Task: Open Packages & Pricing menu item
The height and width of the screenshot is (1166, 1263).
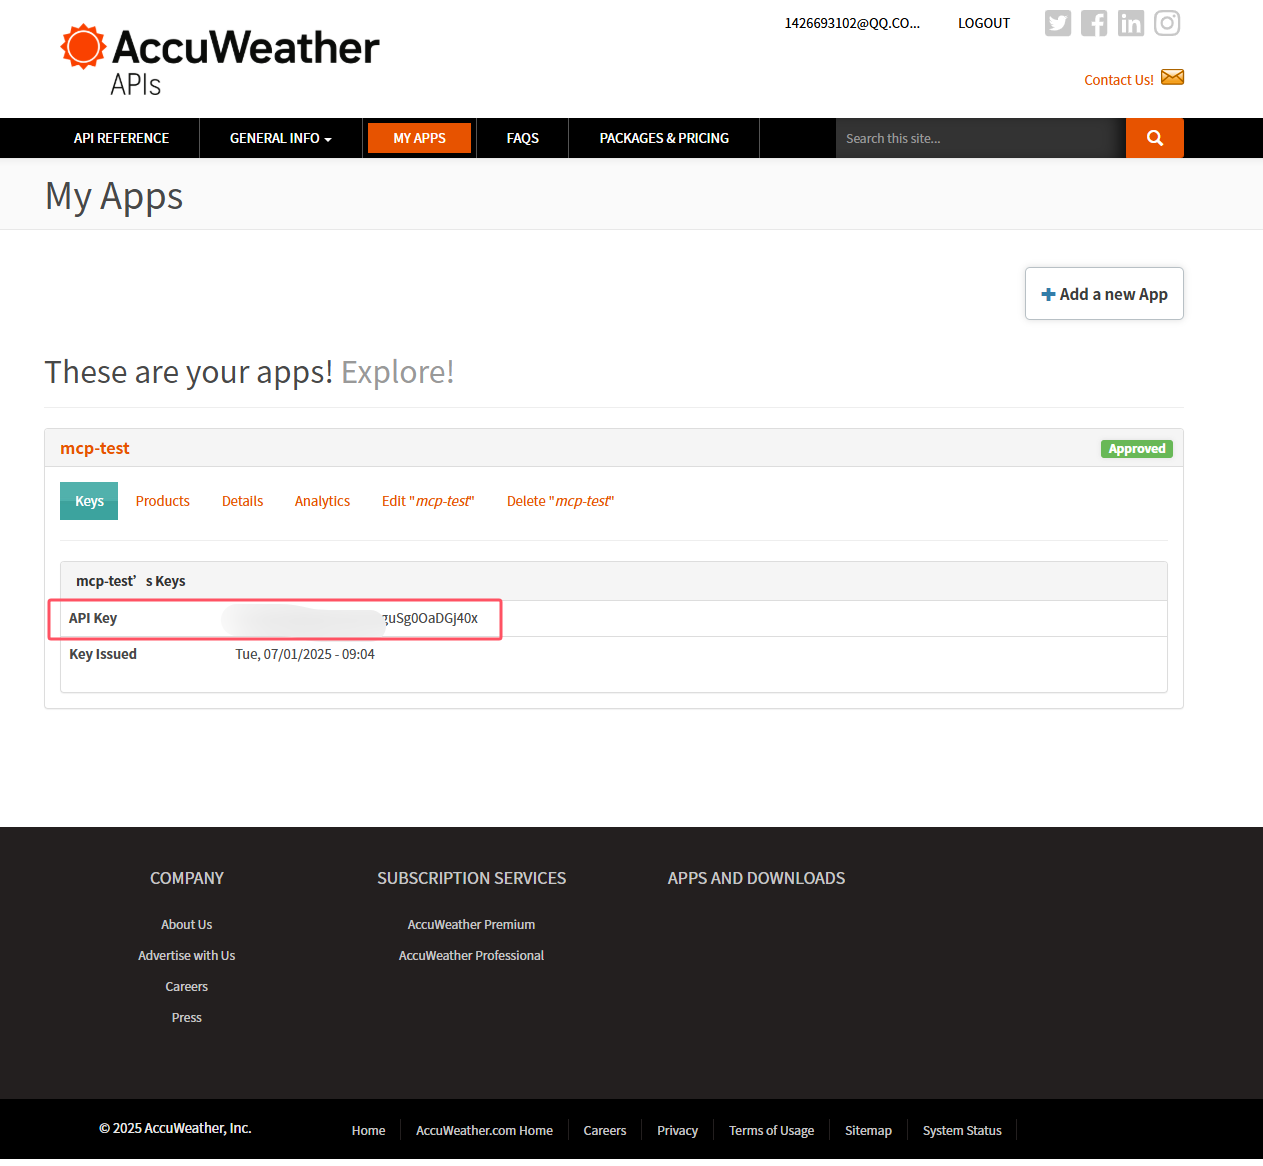Action: (664, 138)
